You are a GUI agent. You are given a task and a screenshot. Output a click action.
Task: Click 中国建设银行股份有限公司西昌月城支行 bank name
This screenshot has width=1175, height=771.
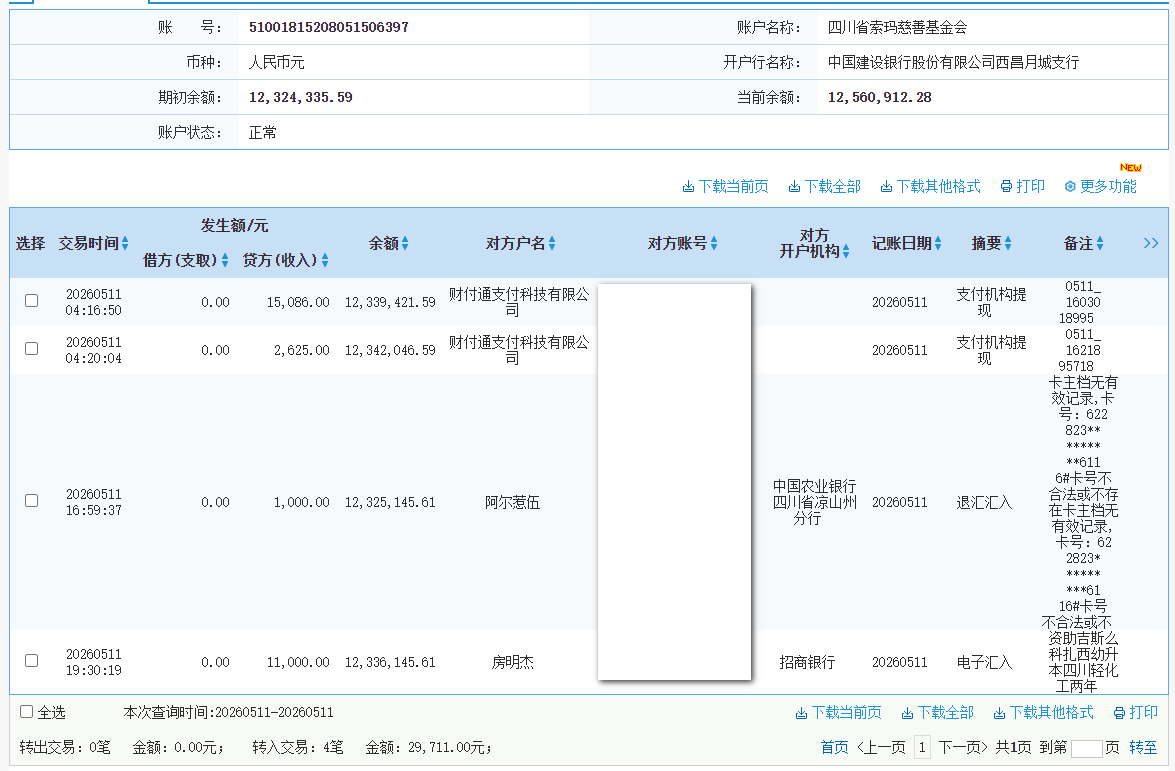point(953,62)
